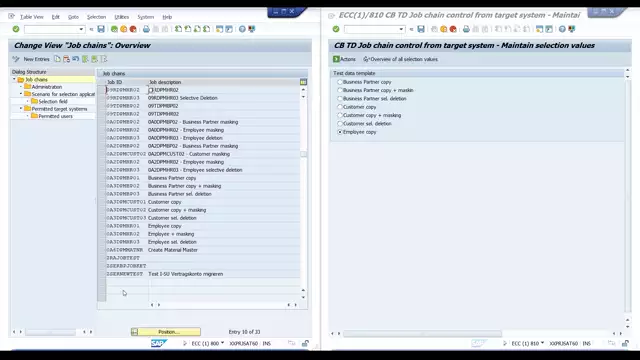Click Print icon in Change View window toolbar
This screenshot has height=360, width=640.
coord(146,29)
